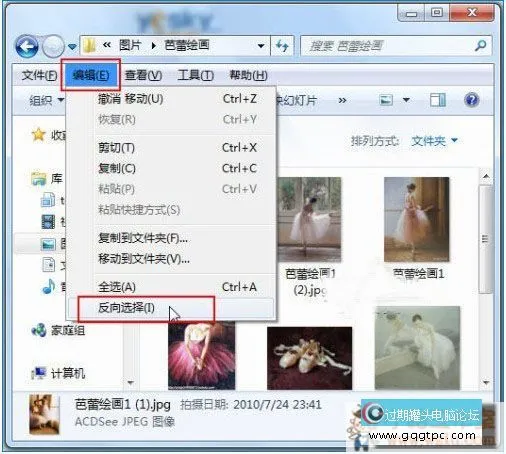Viewport: 506px width, 454px height.
Task: Choose 全选(A) menu item
Action: point(171,287)
